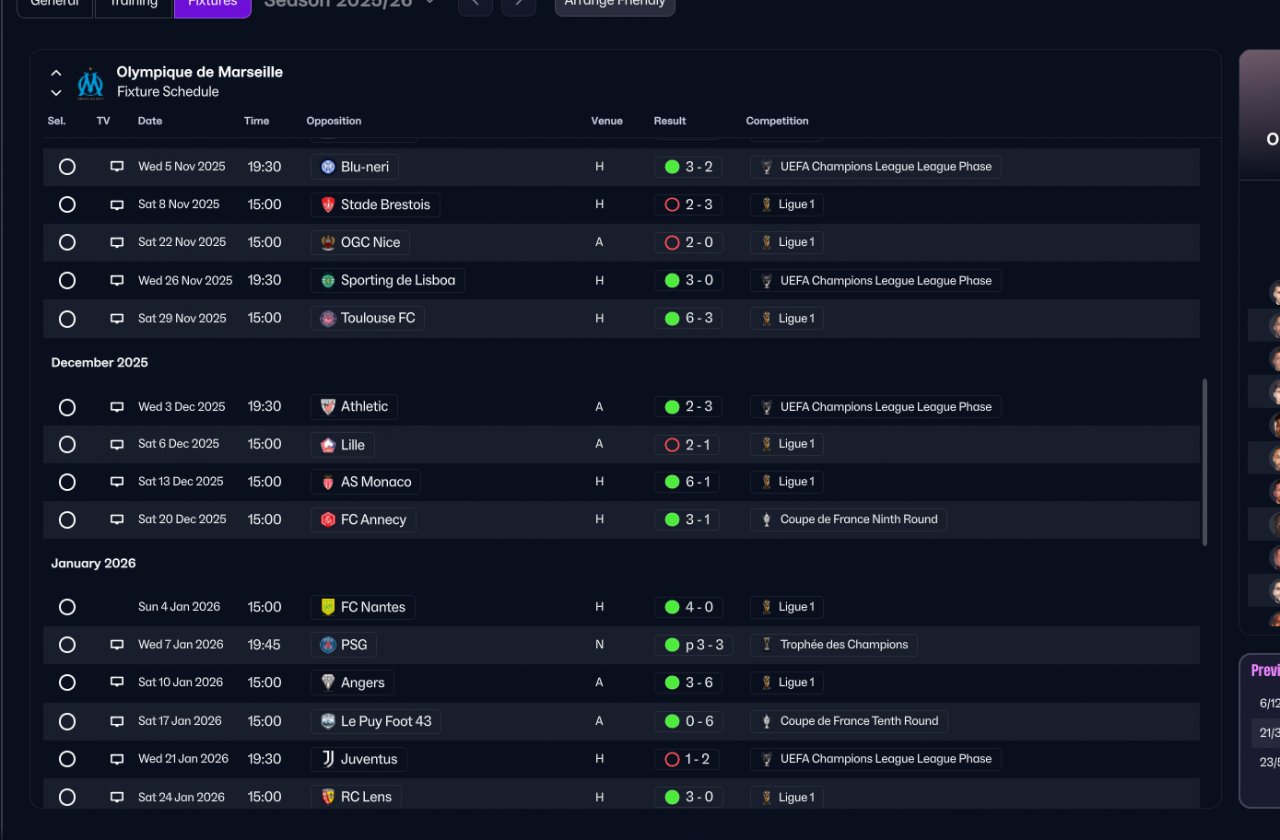The width and height of the screenshot is (1280, 840).
Task: Click the Champions League trophy icon in Blu-neri row
Action: (x=767, y=167)
